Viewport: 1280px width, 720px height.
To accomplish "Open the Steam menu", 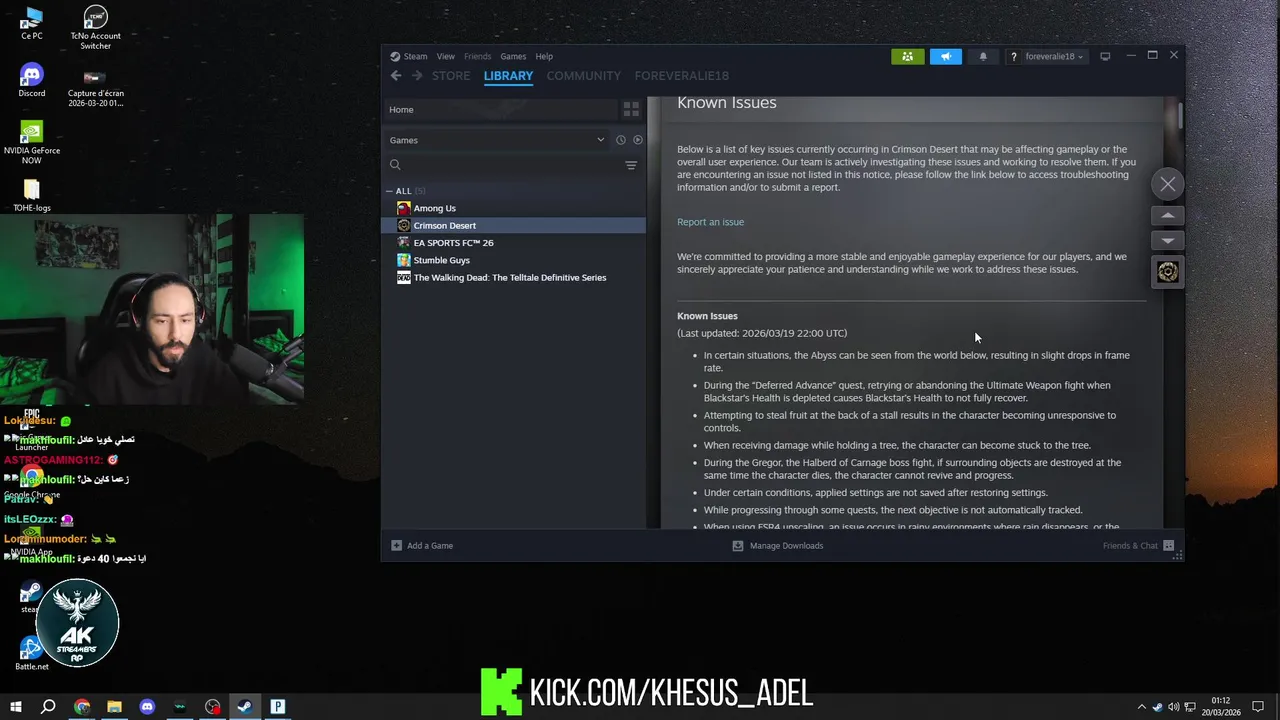I will tap(409, 56).
